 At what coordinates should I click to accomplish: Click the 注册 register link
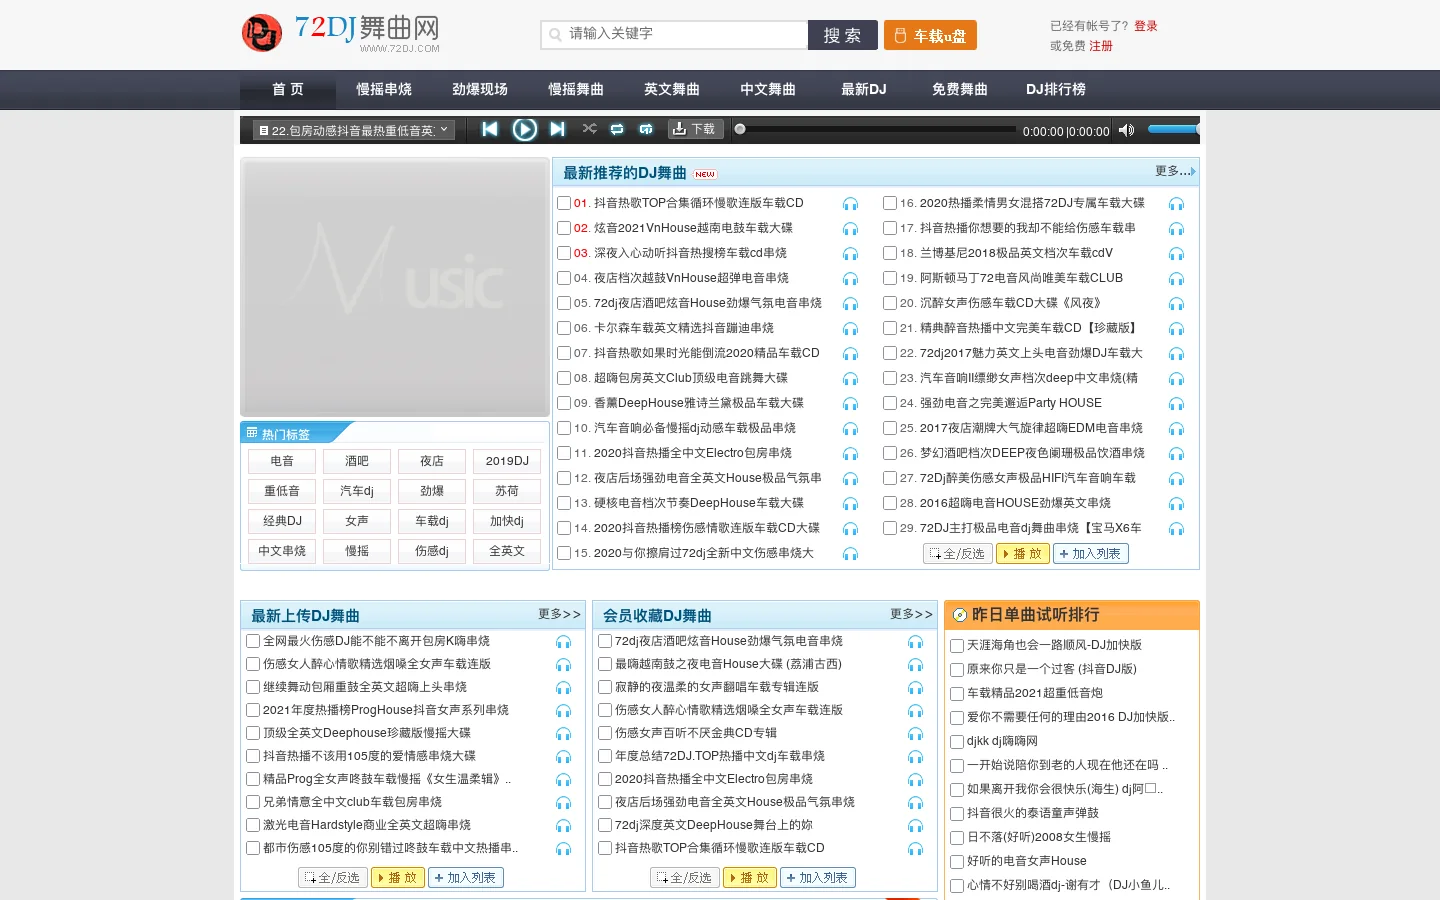click(1101, 46)
